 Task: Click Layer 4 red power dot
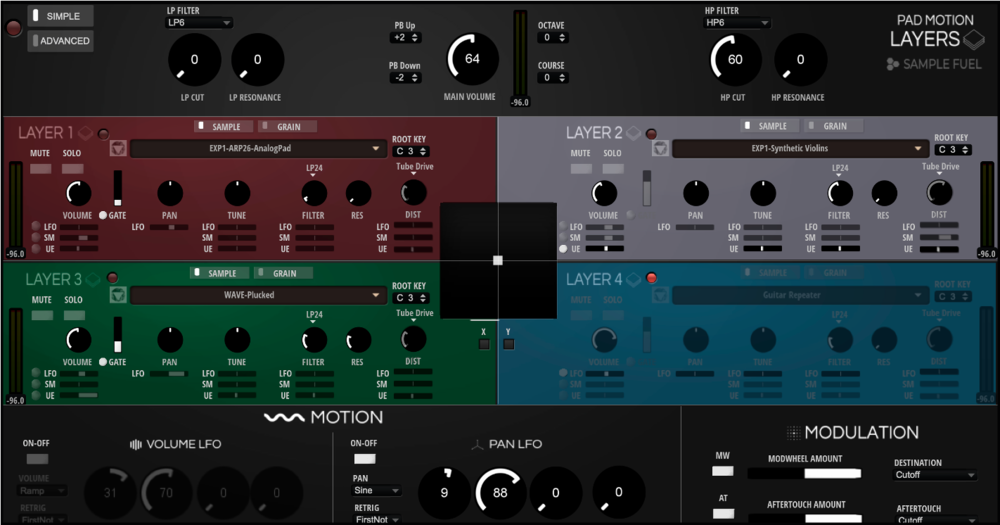pos(651,277)
